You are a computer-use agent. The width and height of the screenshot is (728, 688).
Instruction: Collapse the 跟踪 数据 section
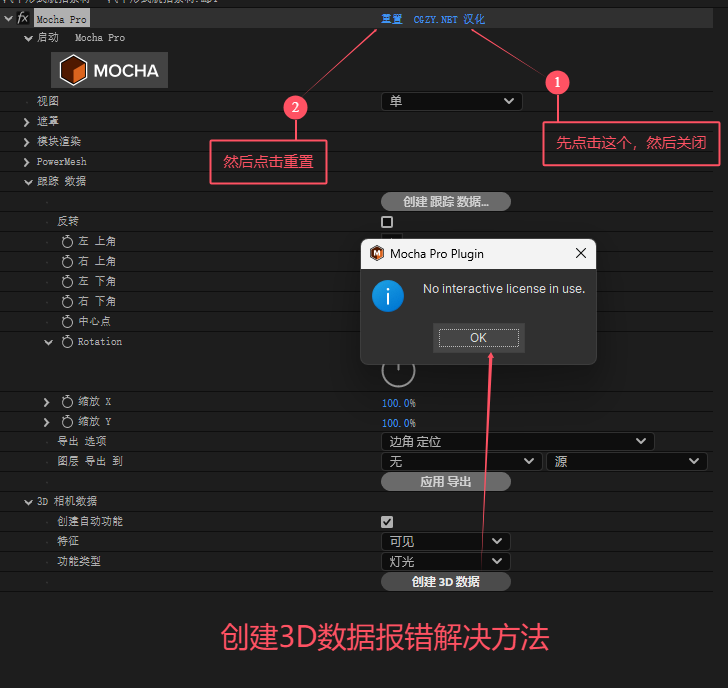[x=28, y=182]
